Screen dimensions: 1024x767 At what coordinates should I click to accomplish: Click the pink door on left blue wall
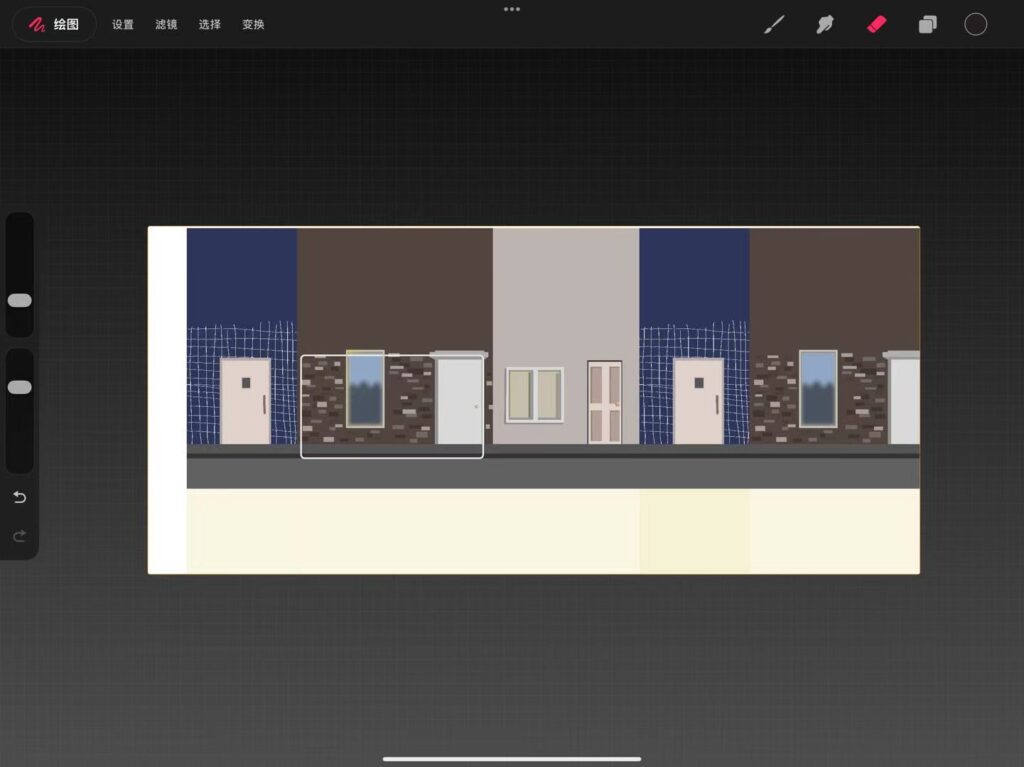(x=246, y=401)
